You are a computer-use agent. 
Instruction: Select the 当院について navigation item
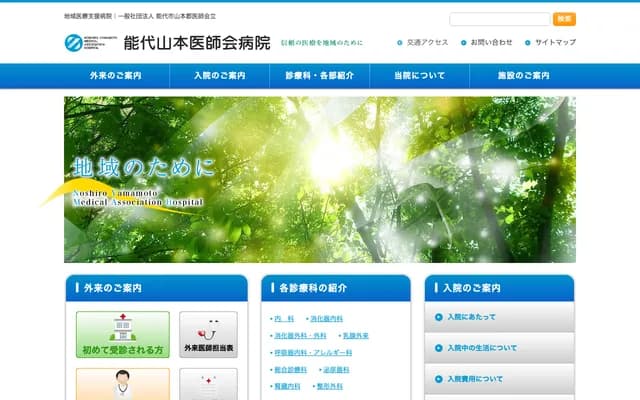[x=419, y=76]
